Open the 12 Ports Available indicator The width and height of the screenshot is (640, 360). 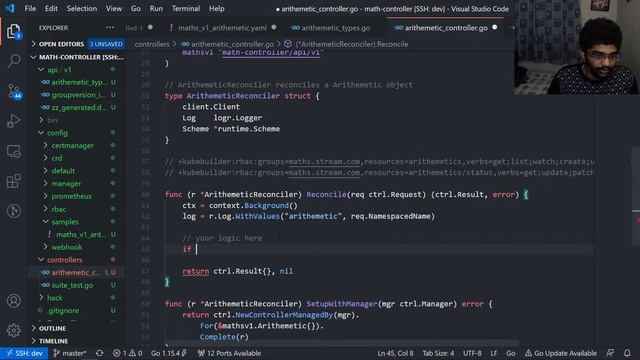(x=229, y=353)
